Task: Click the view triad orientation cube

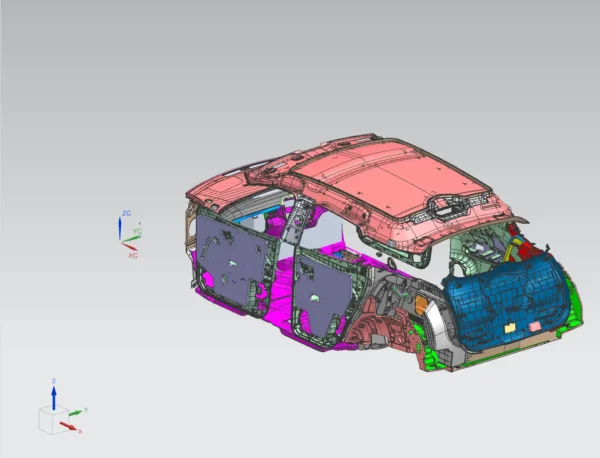Action: coord(54,420)
